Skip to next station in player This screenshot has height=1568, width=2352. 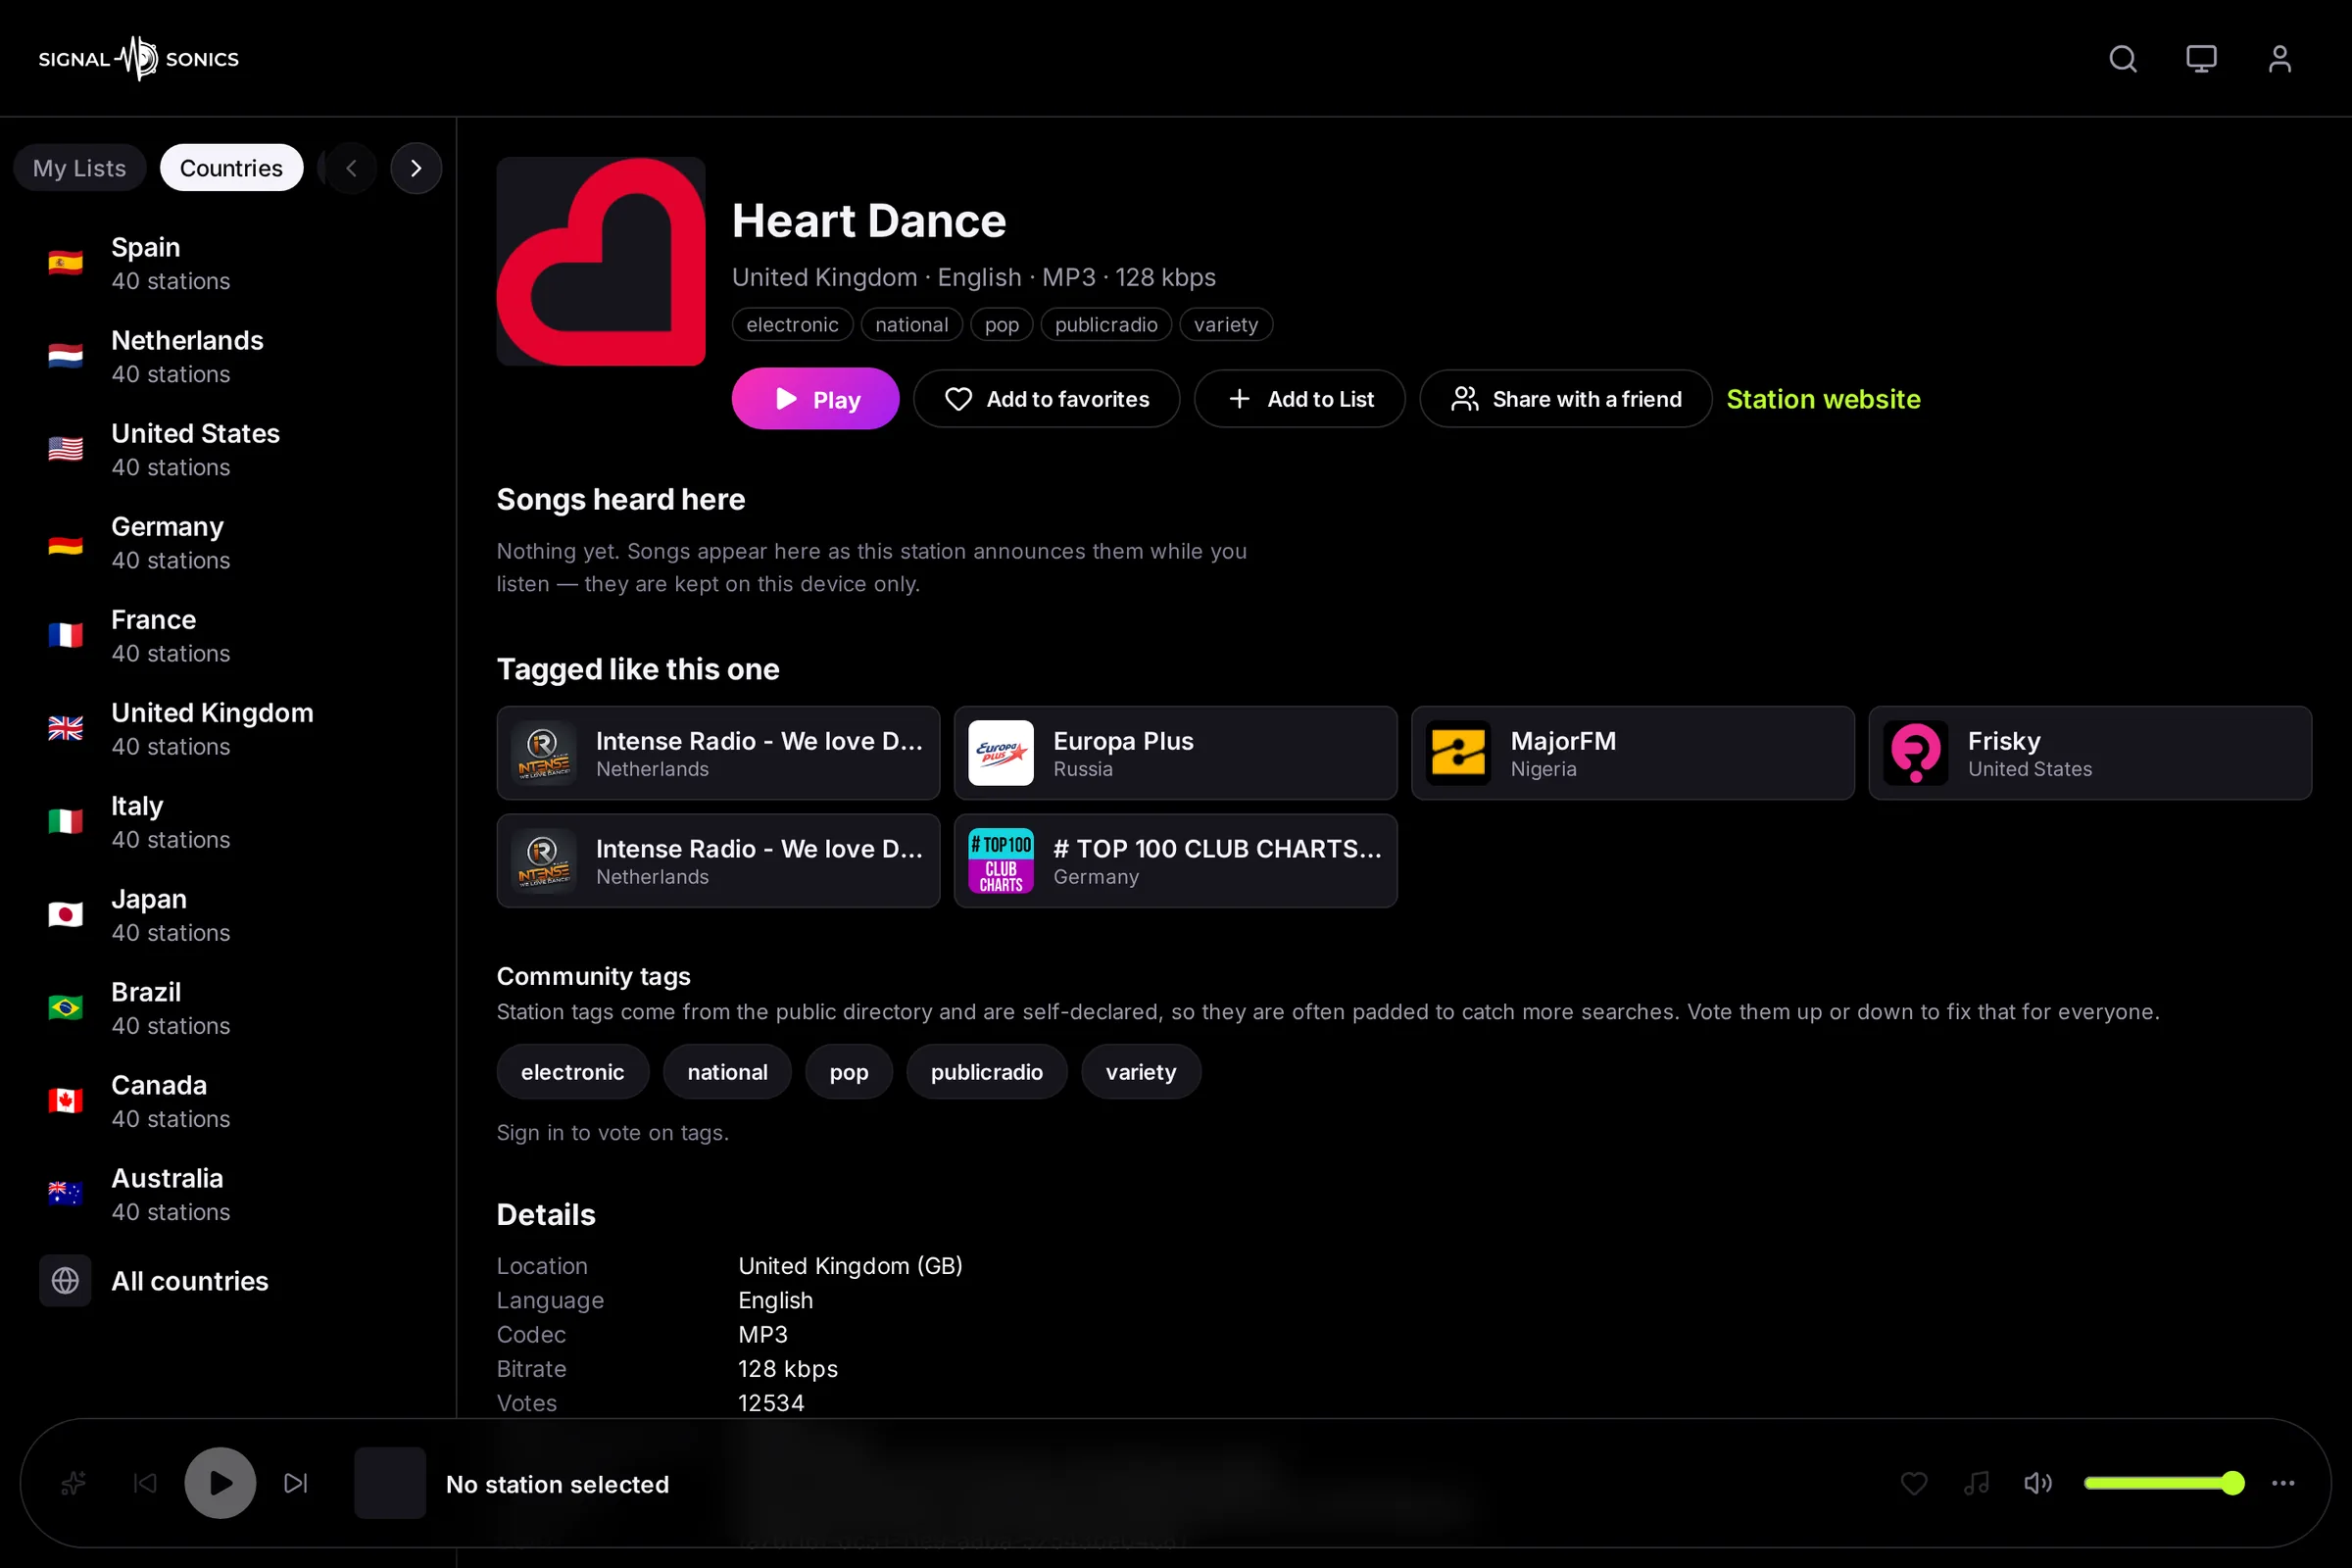coord(296,1483)
